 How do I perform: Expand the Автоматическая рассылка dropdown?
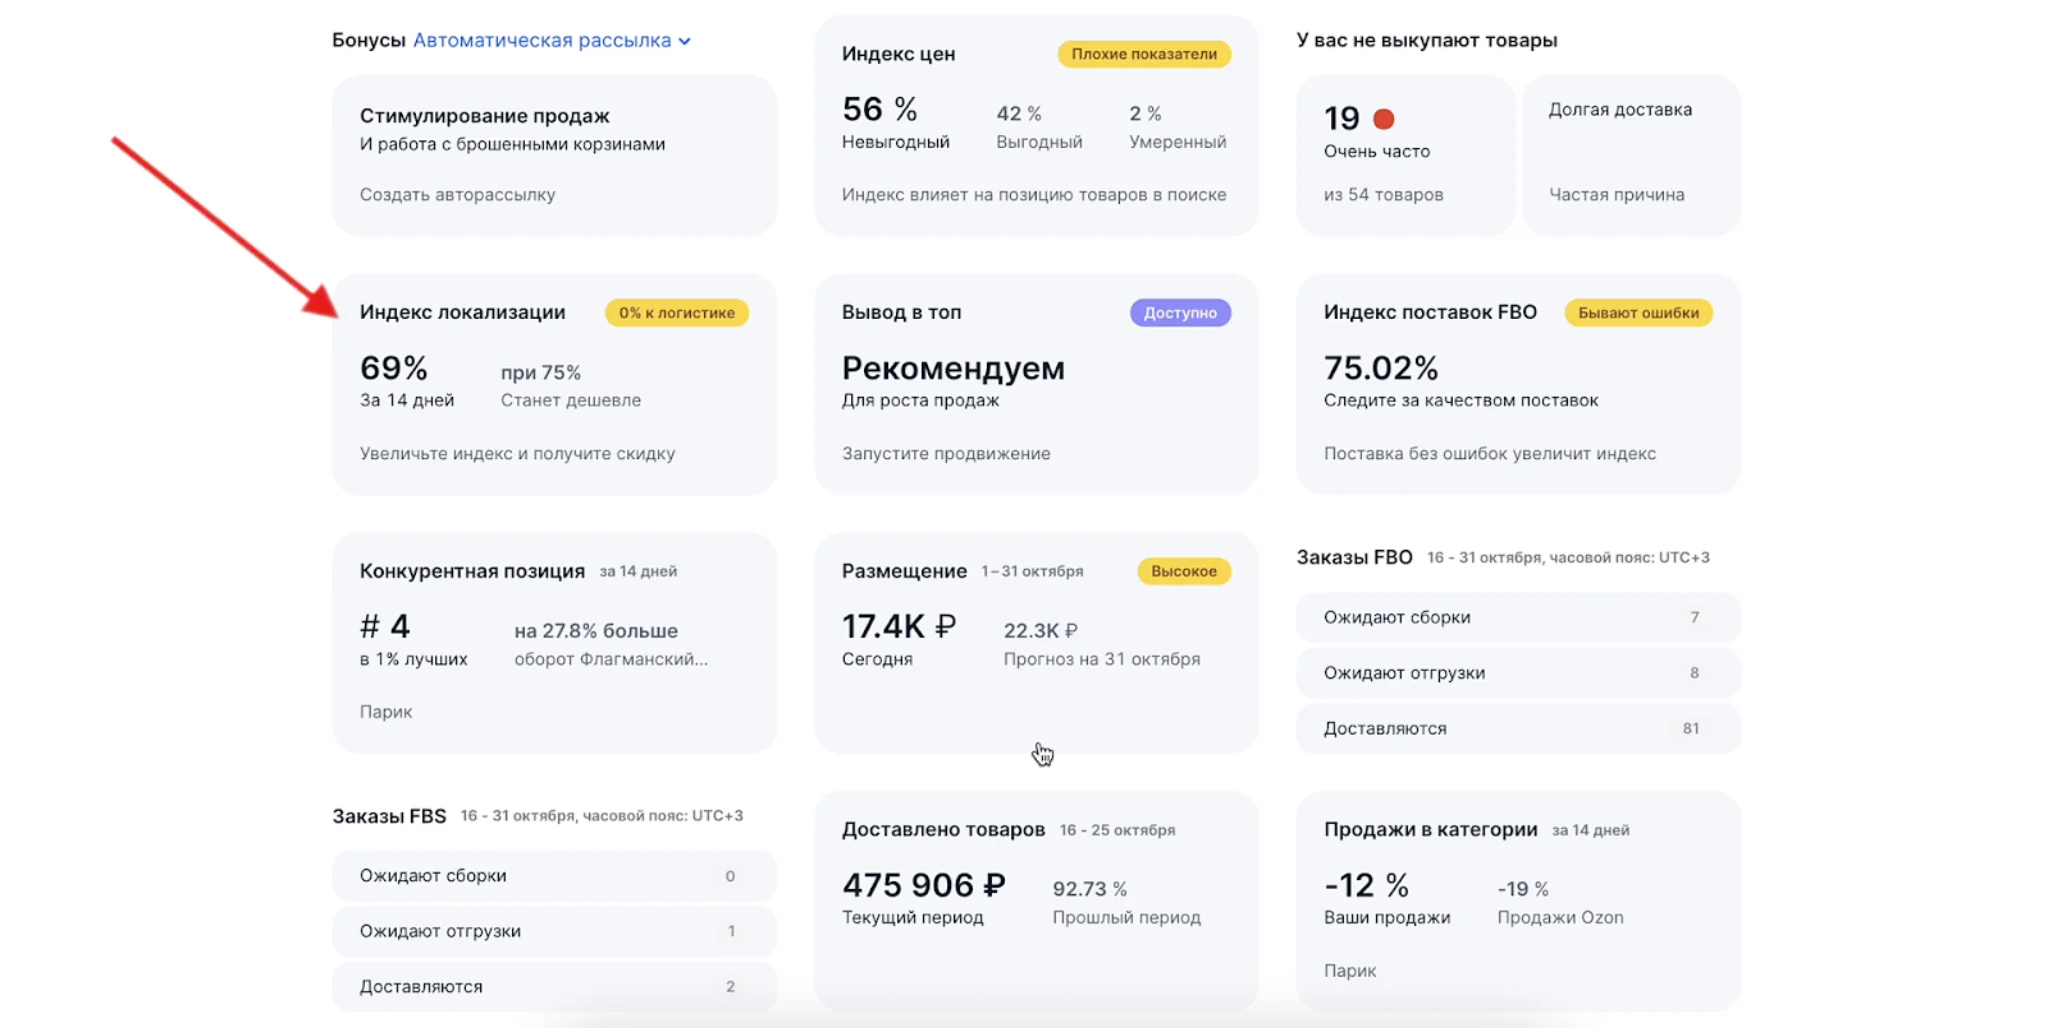[x=543, y=40]
